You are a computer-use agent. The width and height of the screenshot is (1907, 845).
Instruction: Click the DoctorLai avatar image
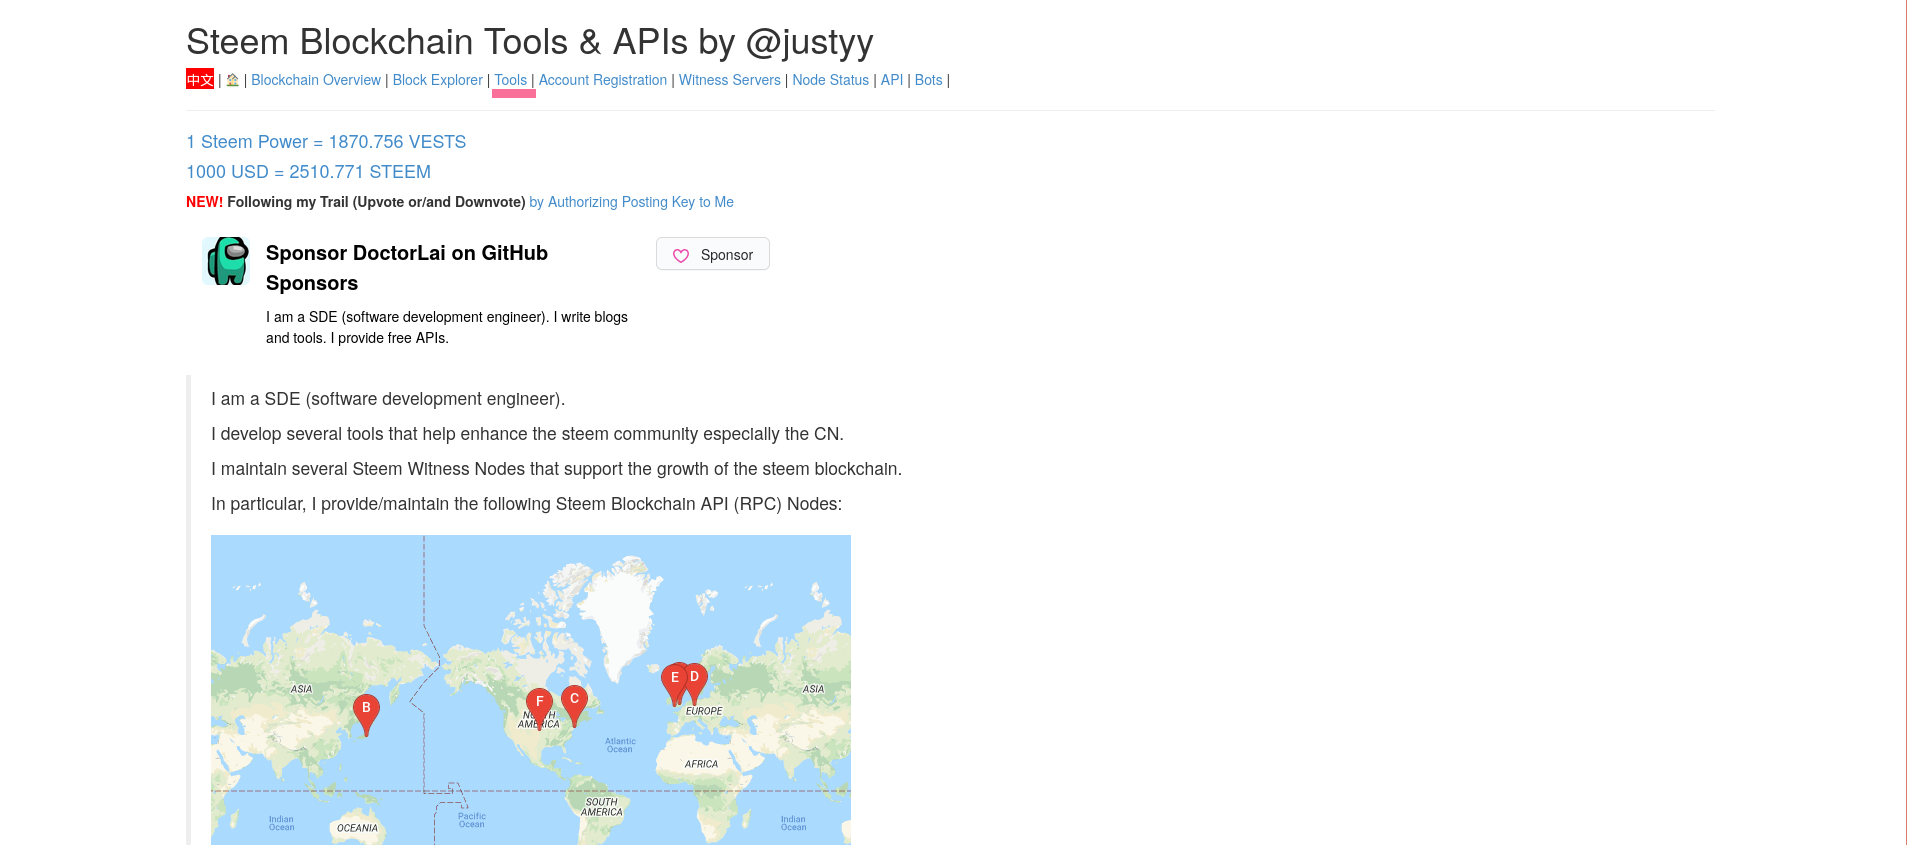point(227,261)
